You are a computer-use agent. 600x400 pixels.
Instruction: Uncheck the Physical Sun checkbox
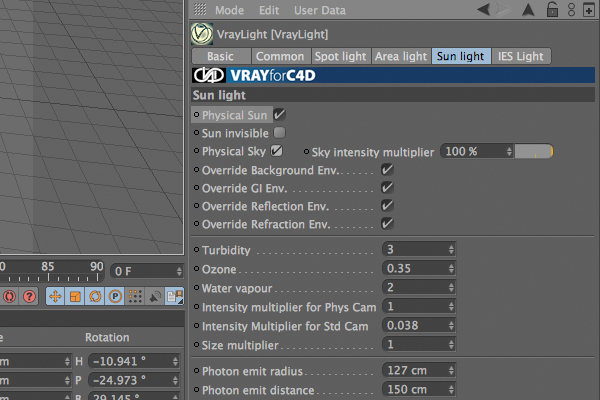point(279,114)
